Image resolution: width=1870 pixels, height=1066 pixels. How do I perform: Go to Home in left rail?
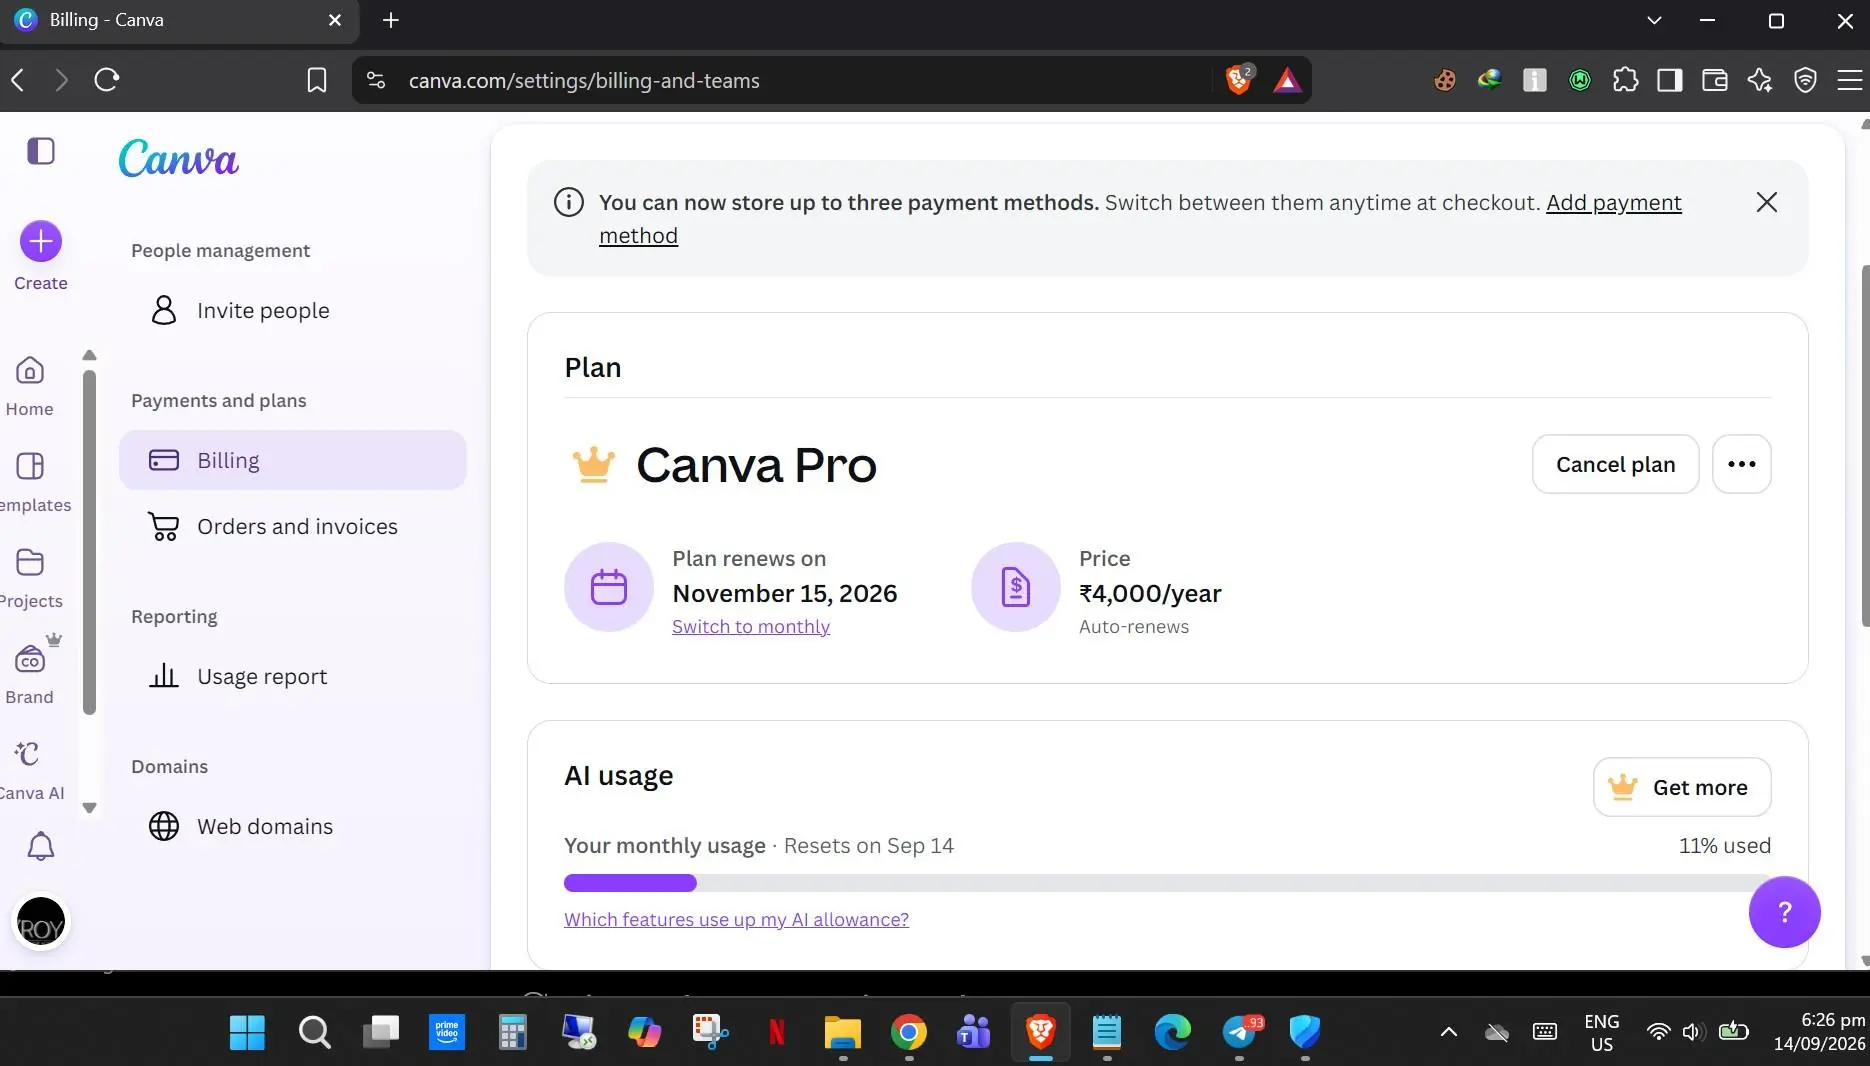(30, 386)
